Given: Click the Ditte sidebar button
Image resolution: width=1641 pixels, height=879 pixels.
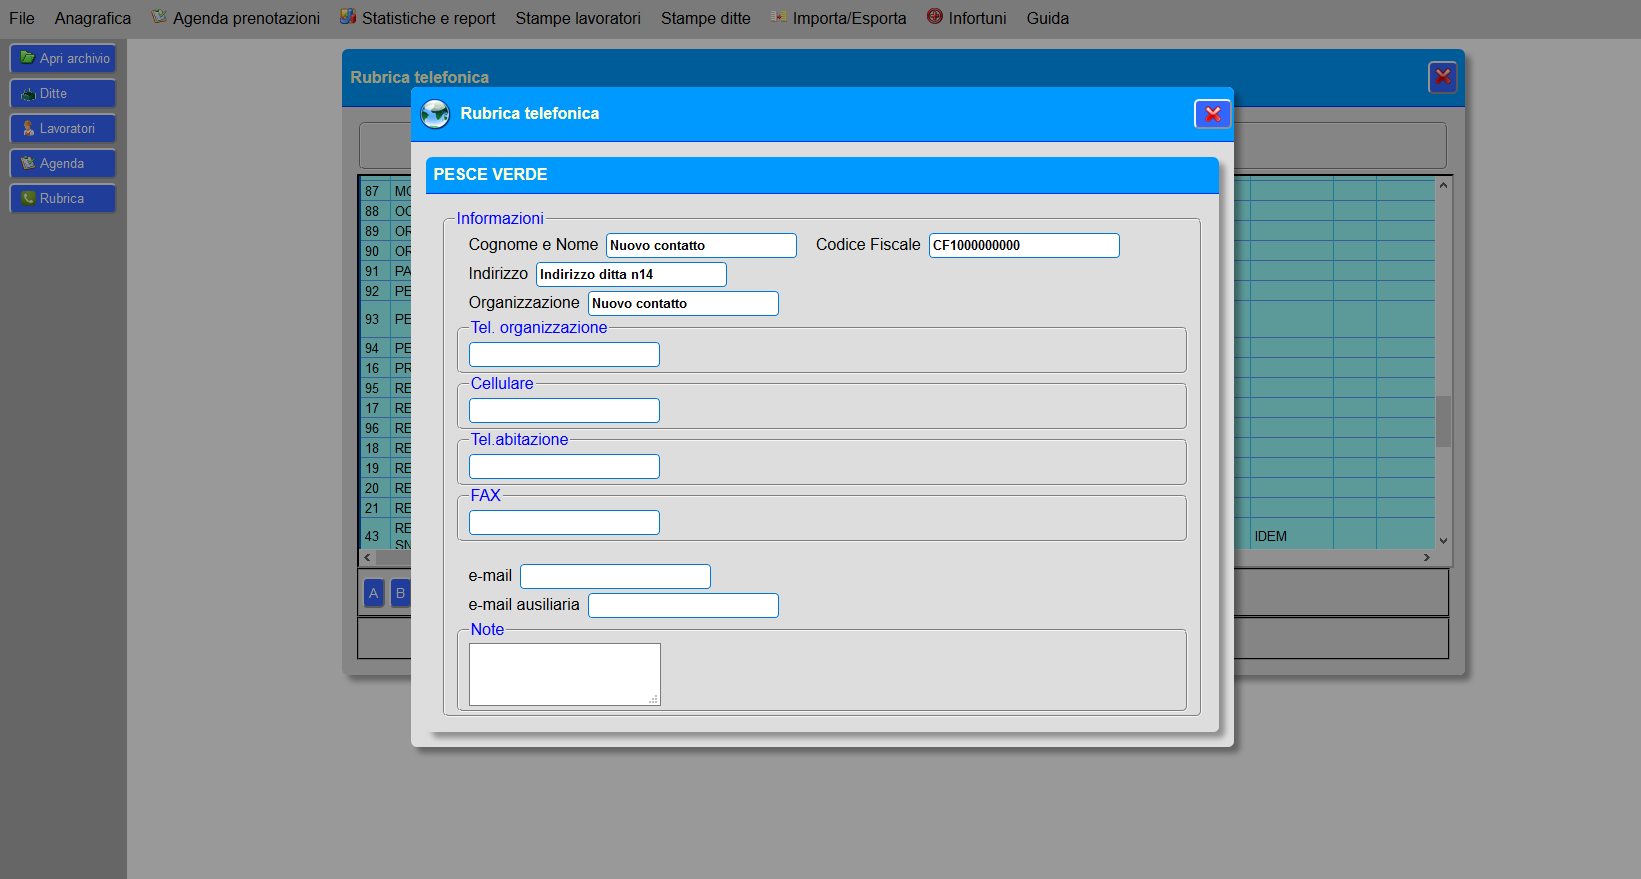Looking at the screenshot, I should click(x=63, y=93).
